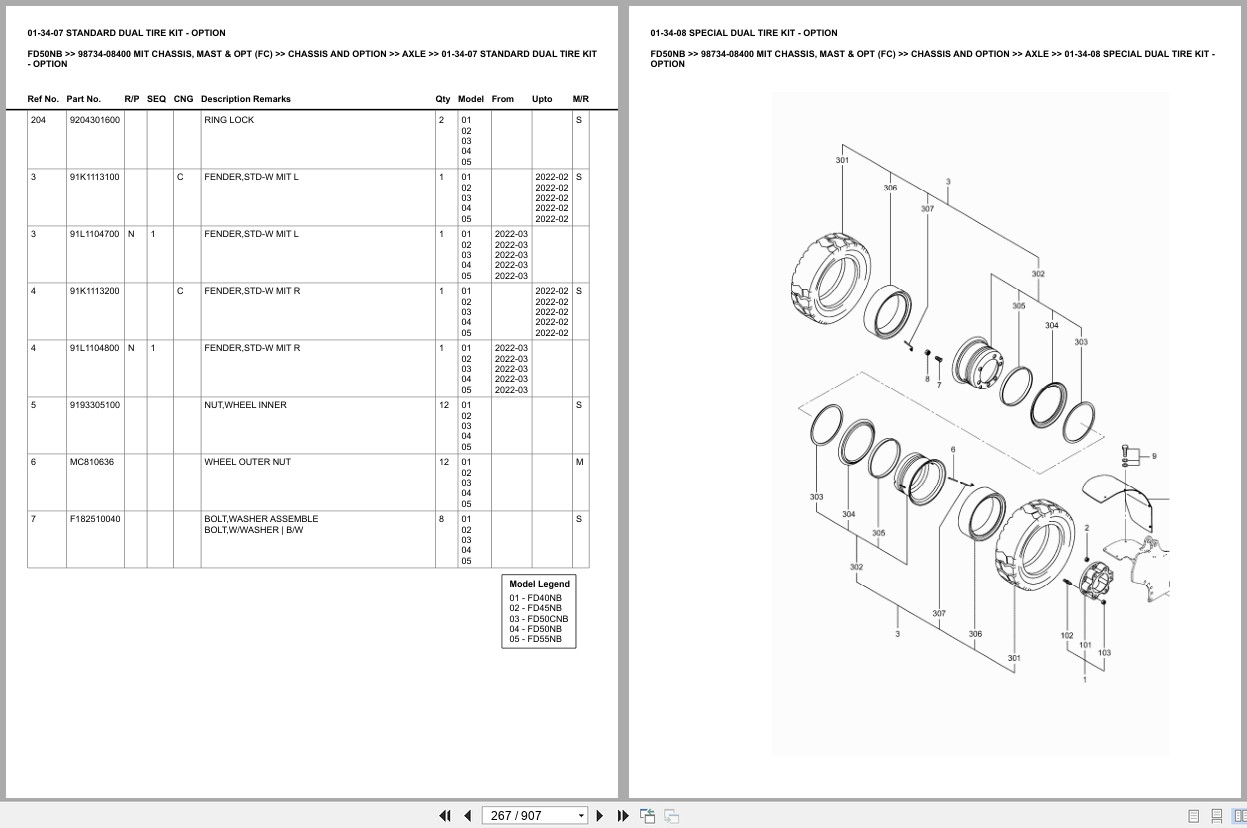
Task: Select part number 9204301600
Action: click(95, 120)
